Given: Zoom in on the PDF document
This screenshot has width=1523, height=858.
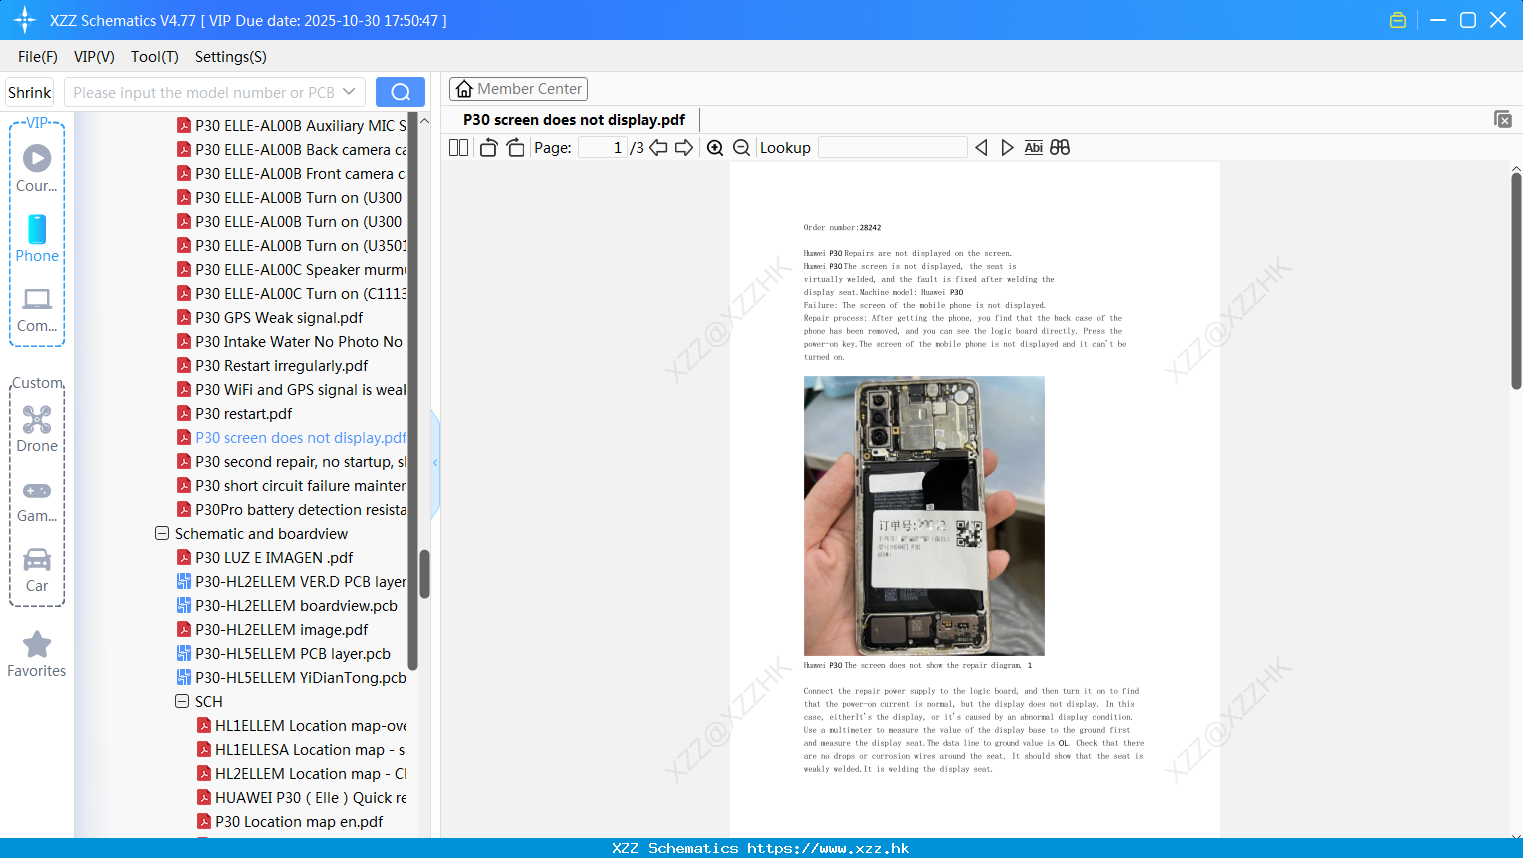Looking at the screenshot, I should (715, 147).
